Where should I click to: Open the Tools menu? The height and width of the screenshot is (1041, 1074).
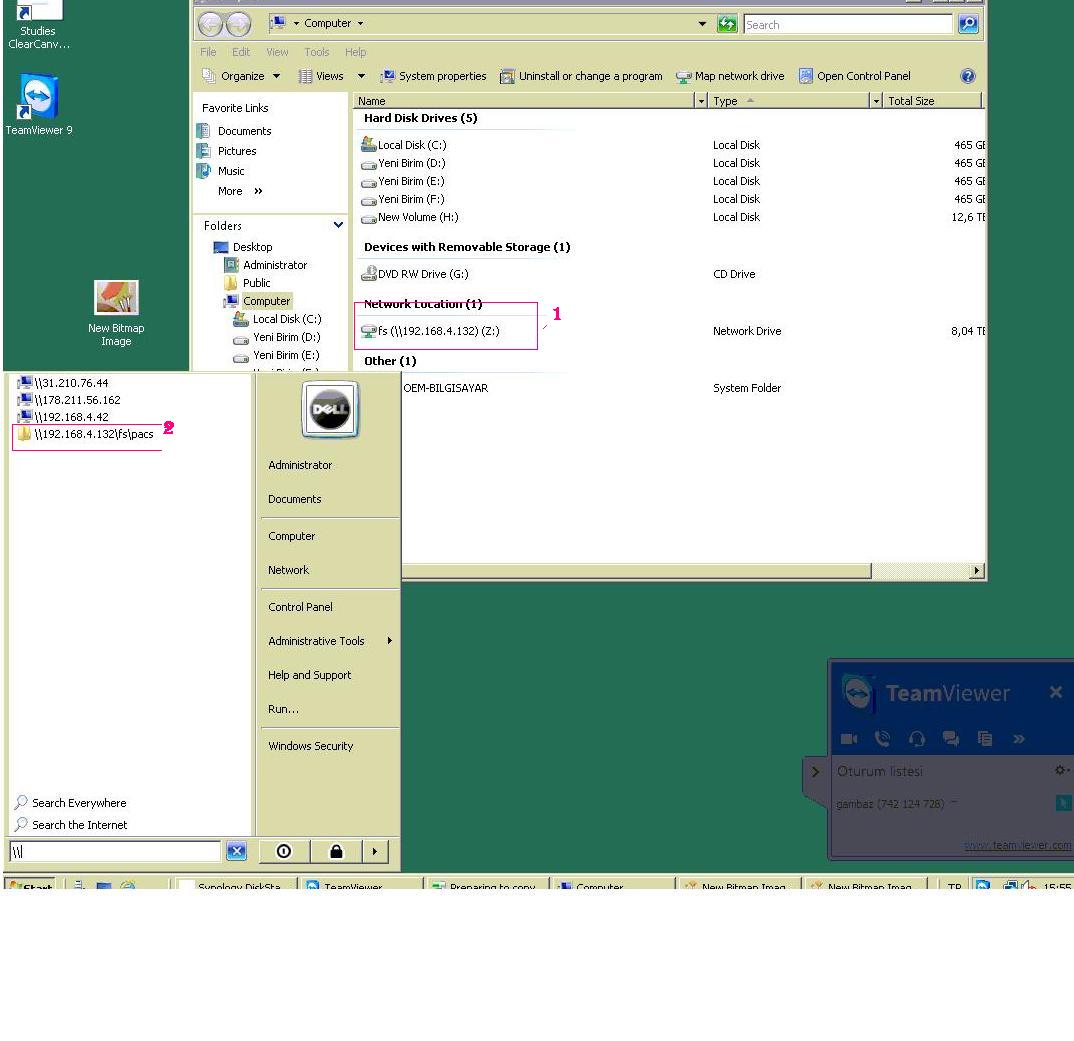click(316, 52)
